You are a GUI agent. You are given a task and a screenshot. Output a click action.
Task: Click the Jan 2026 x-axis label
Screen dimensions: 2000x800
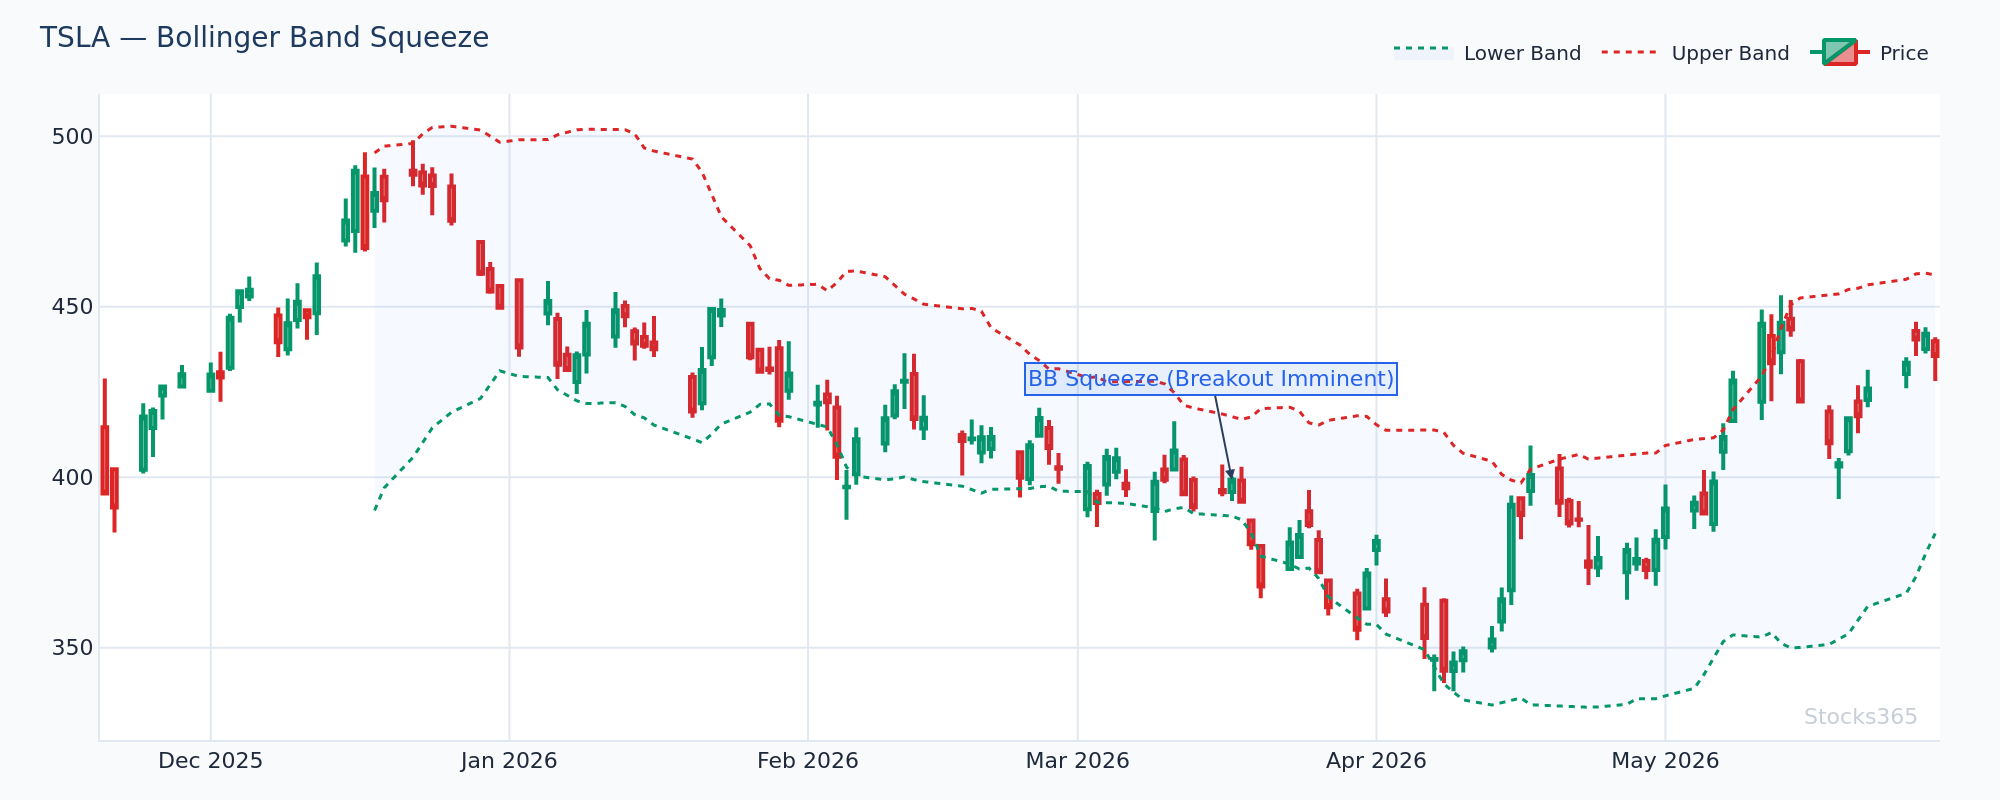pos(509,761)
